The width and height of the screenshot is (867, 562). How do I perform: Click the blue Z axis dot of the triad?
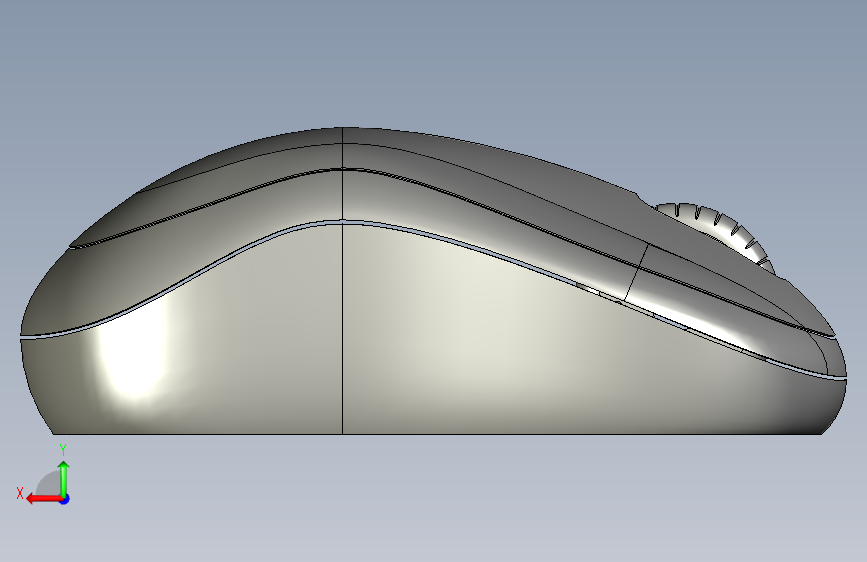point(65,499)
